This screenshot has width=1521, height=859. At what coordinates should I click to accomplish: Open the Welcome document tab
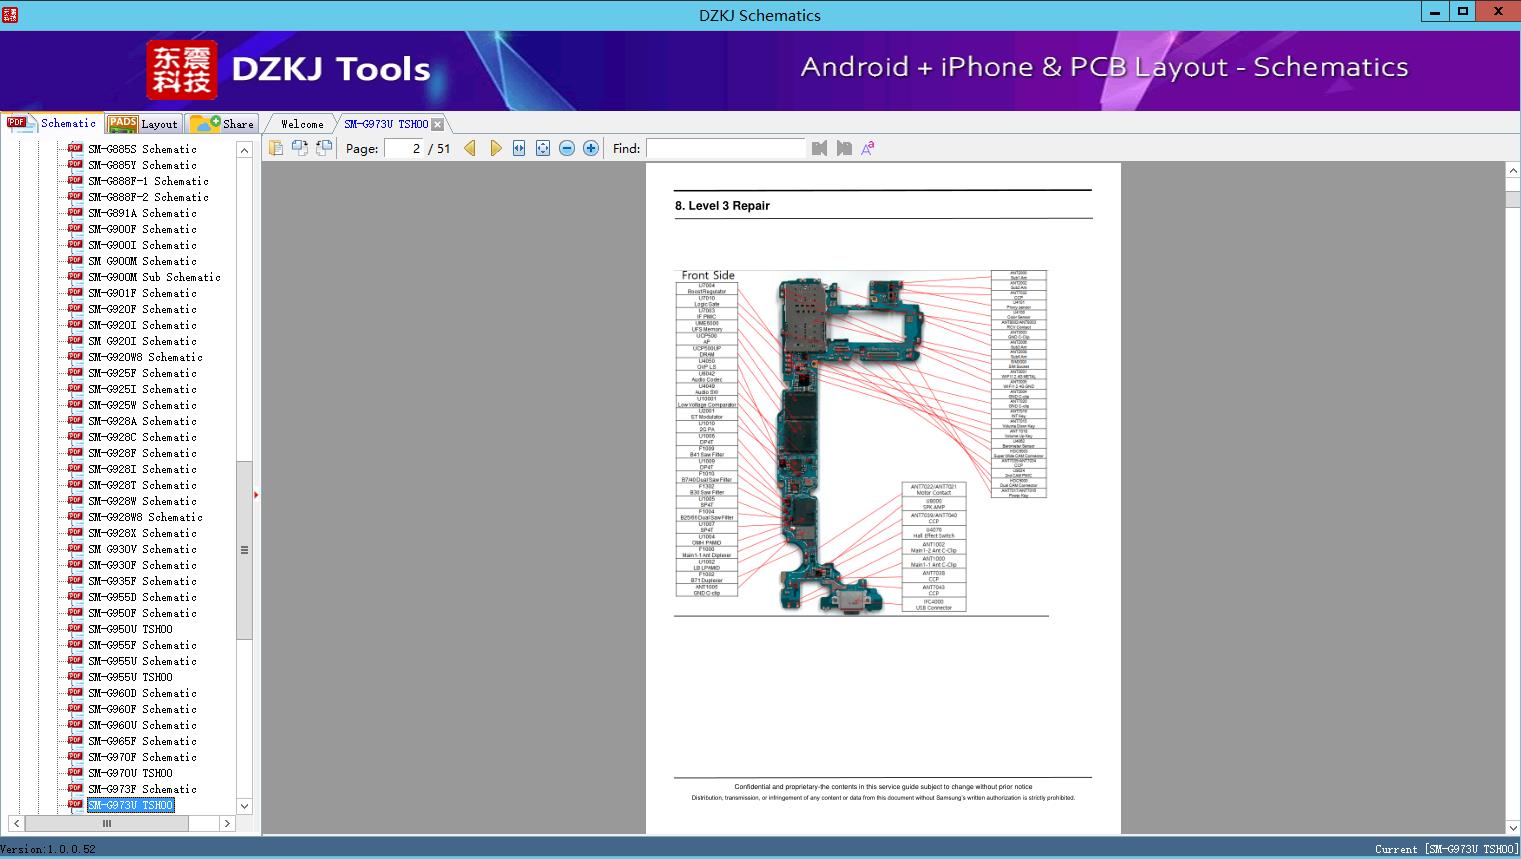coord(302,124)
